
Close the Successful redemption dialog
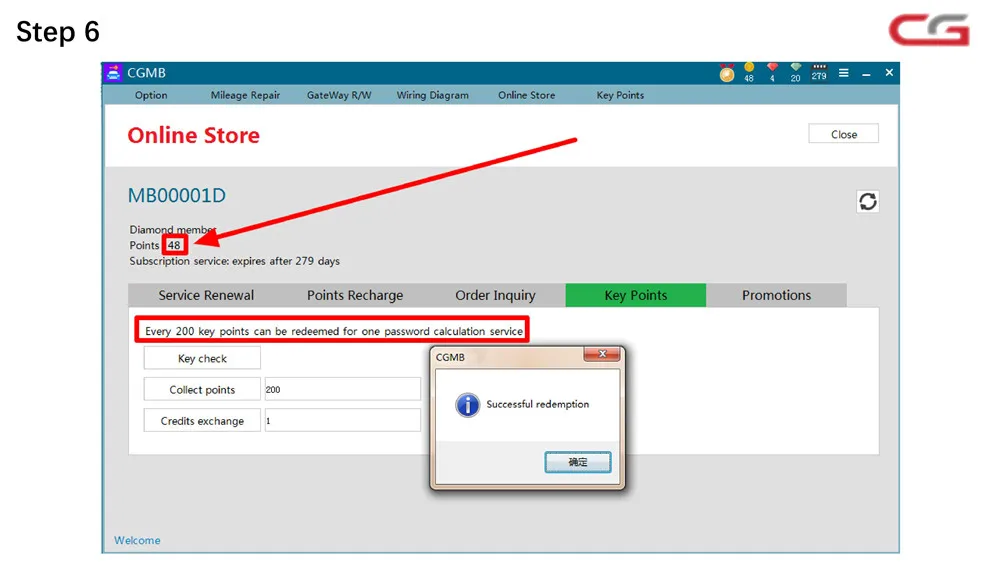pyautogui.click(x=601, y=354)
